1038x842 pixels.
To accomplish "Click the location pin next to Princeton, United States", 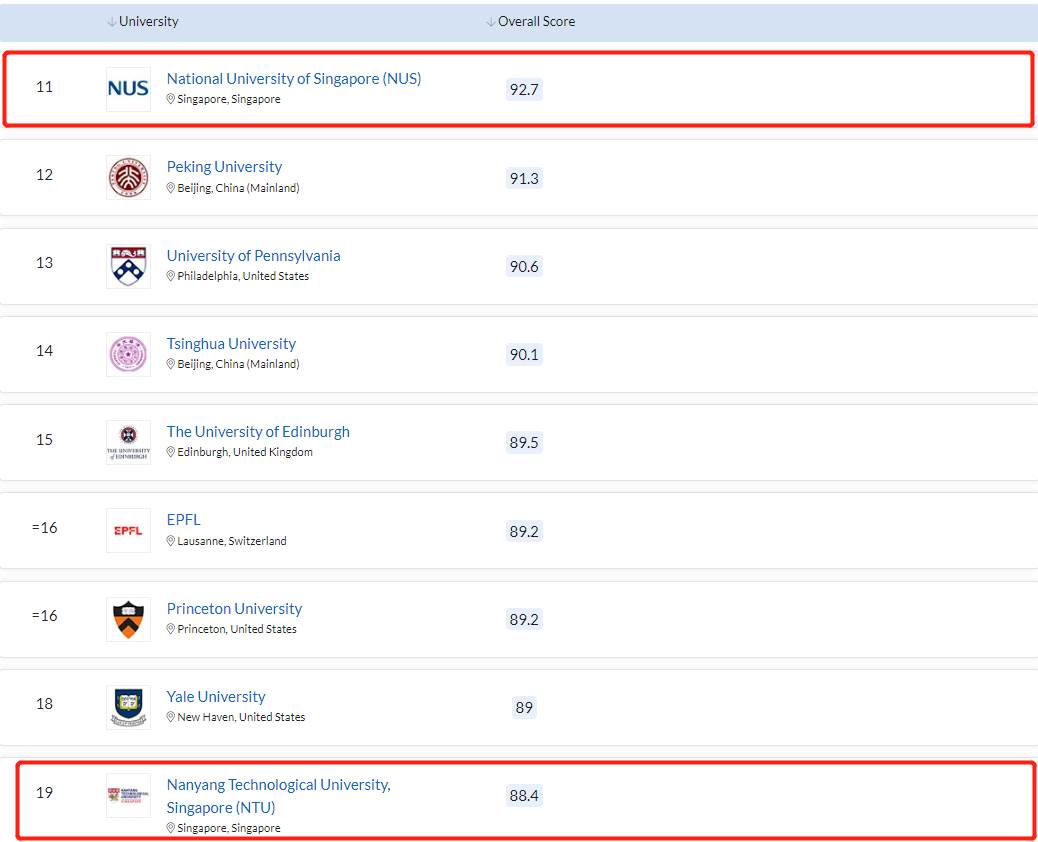I will (170, 628).
